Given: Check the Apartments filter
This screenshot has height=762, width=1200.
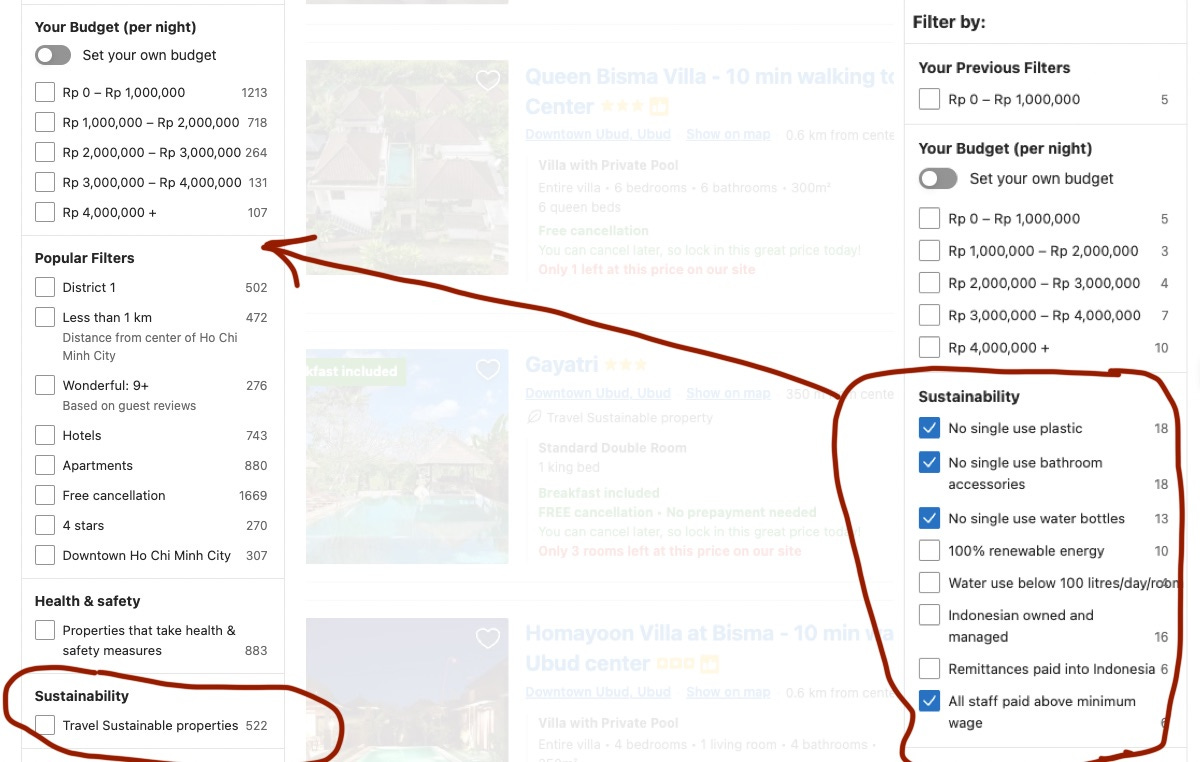Looking at the screenshot, I should [x=45, y=465].
